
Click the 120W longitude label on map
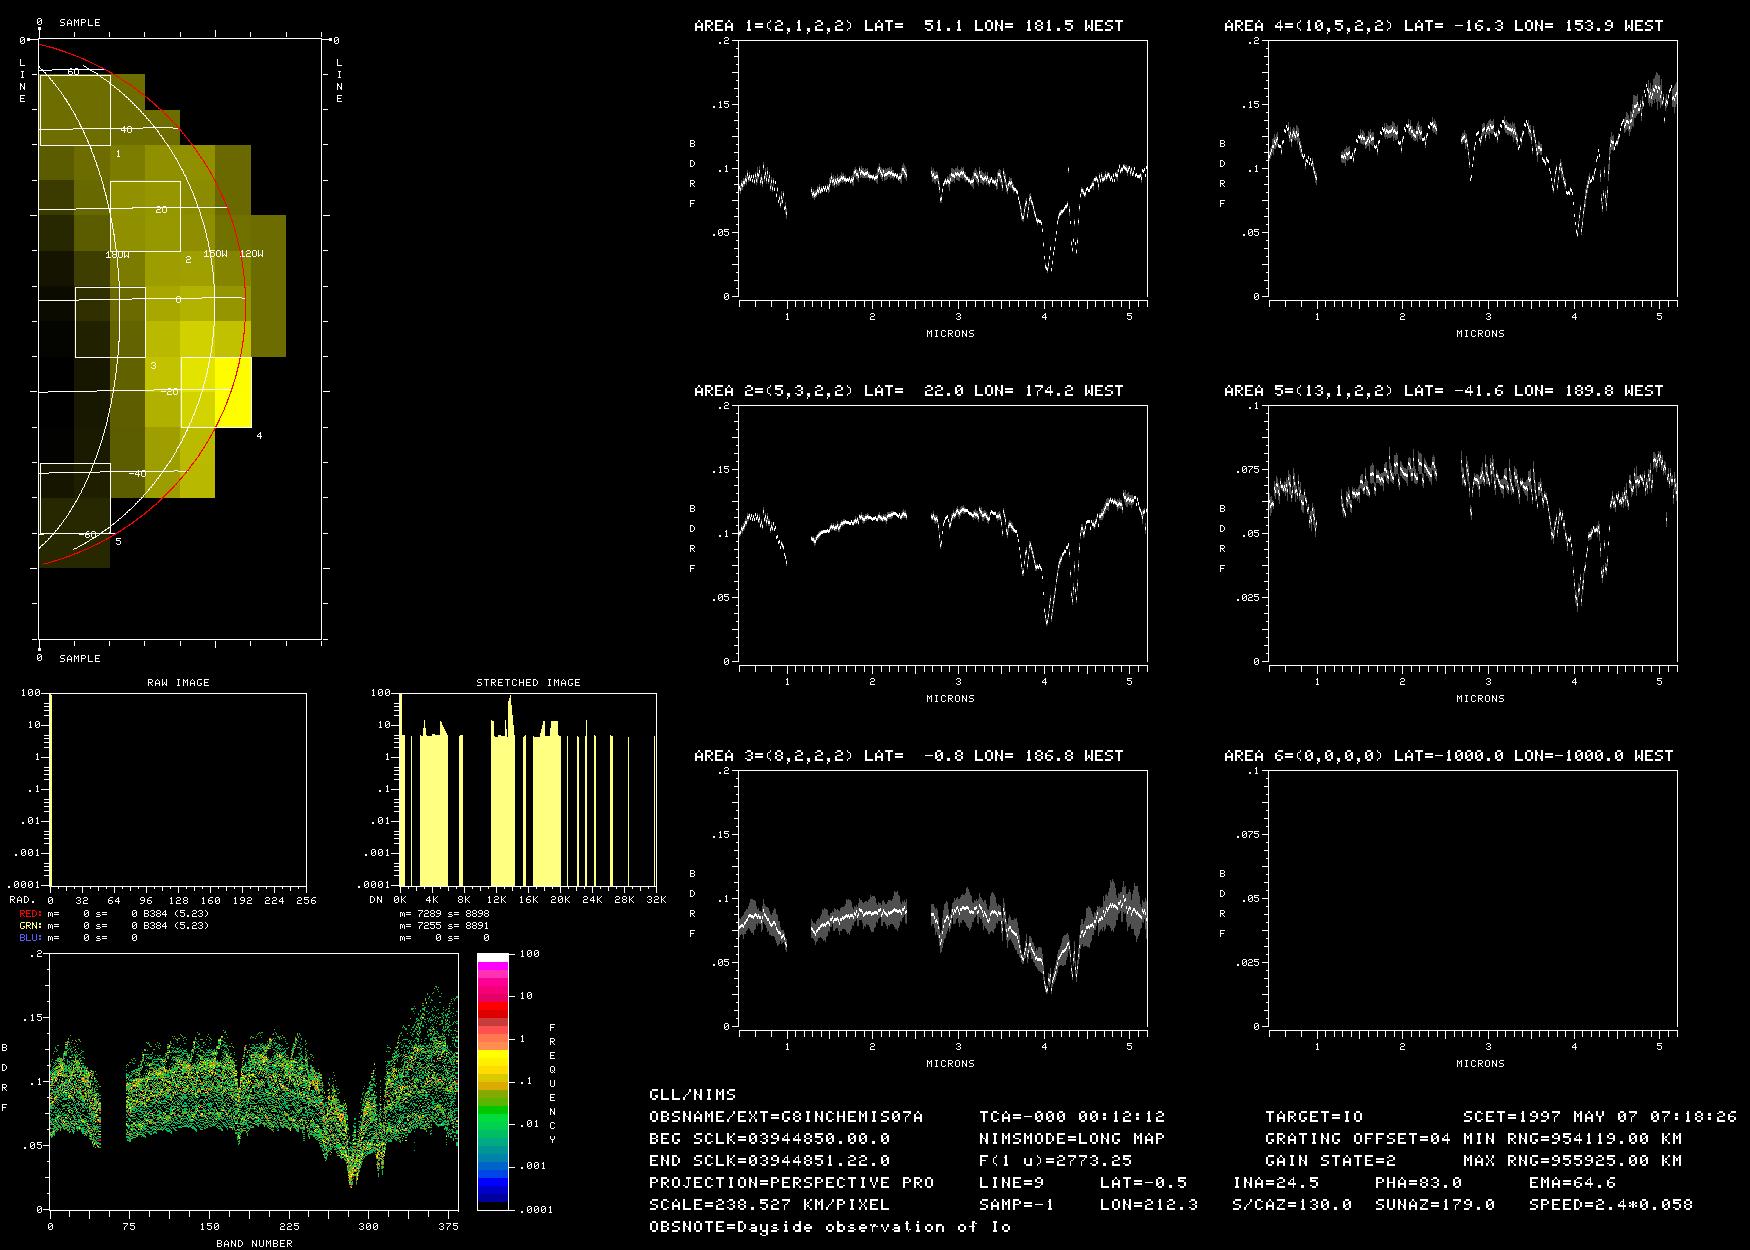251,254
